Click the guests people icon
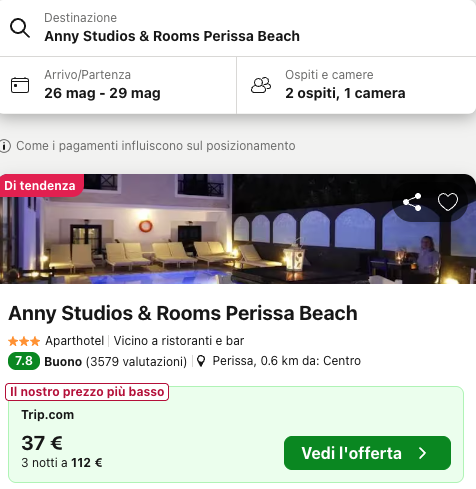Image resolution: width=476 pixels, height=489 pixels. click(261, 85)
